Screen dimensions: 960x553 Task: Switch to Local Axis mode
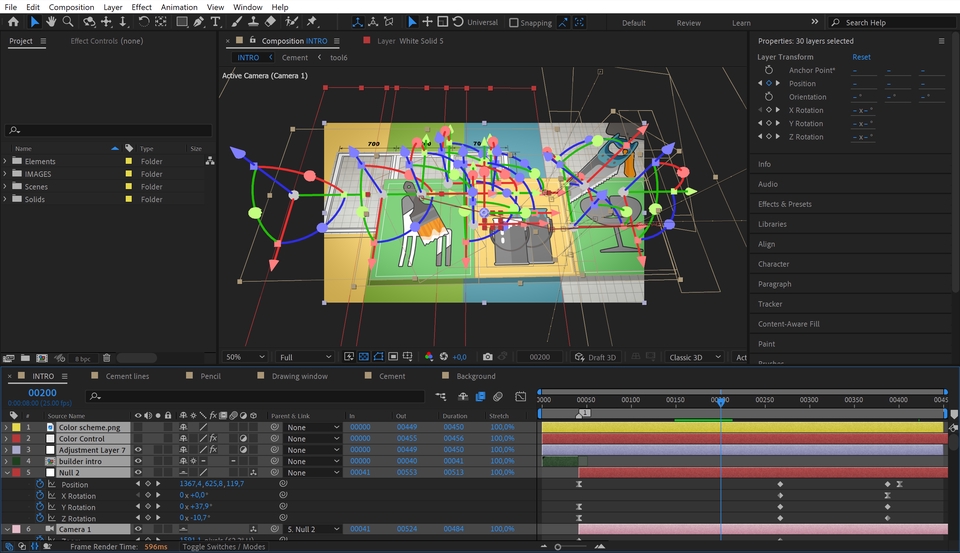(x=357, y=22)
